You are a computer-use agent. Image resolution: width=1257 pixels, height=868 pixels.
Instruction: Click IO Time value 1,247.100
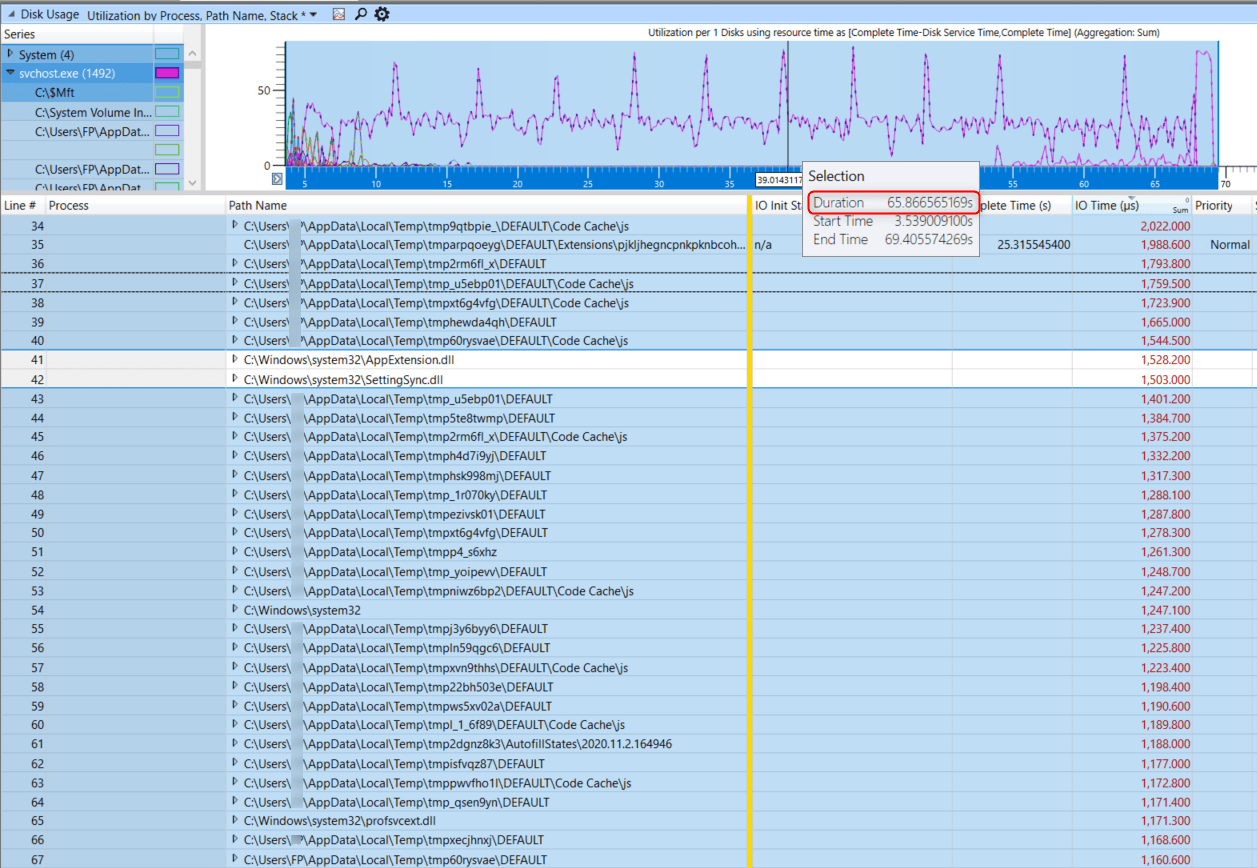click(x=1165, y=610)
